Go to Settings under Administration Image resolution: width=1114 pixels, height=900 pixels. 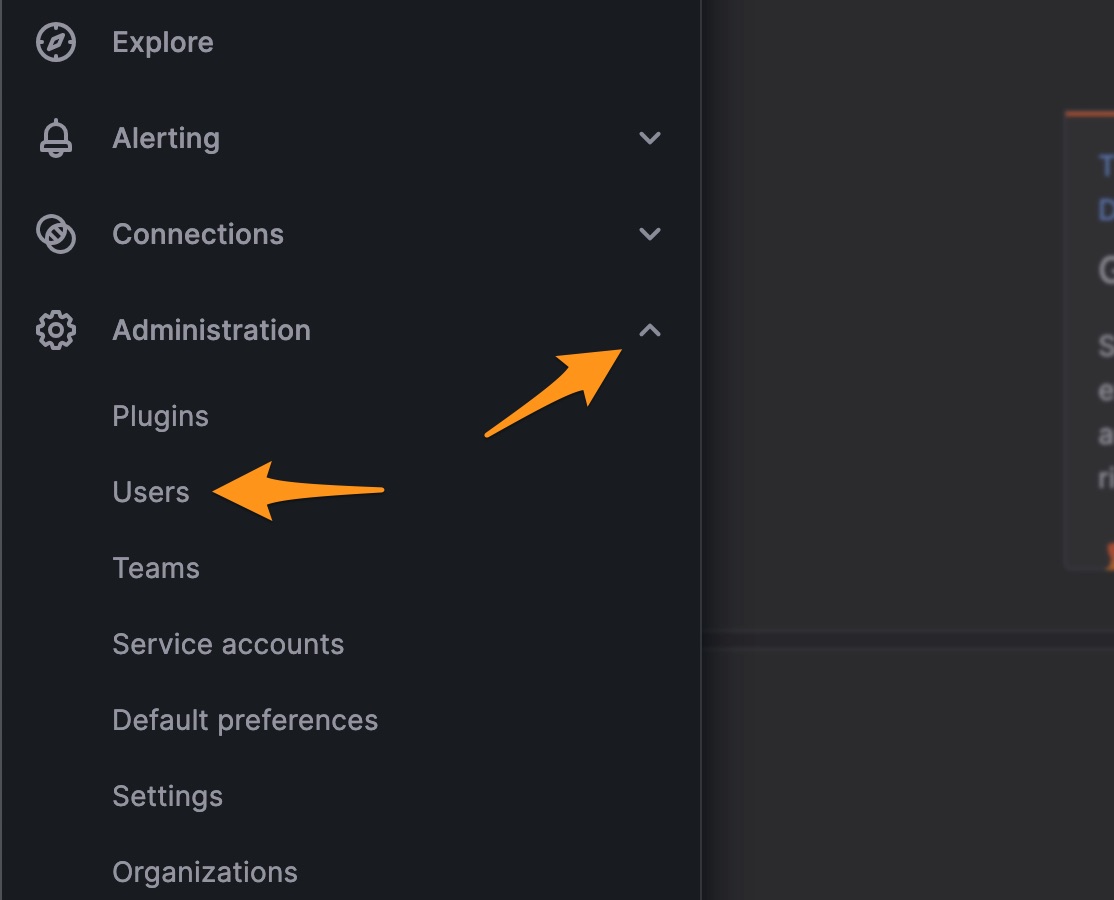pos(168,796)
